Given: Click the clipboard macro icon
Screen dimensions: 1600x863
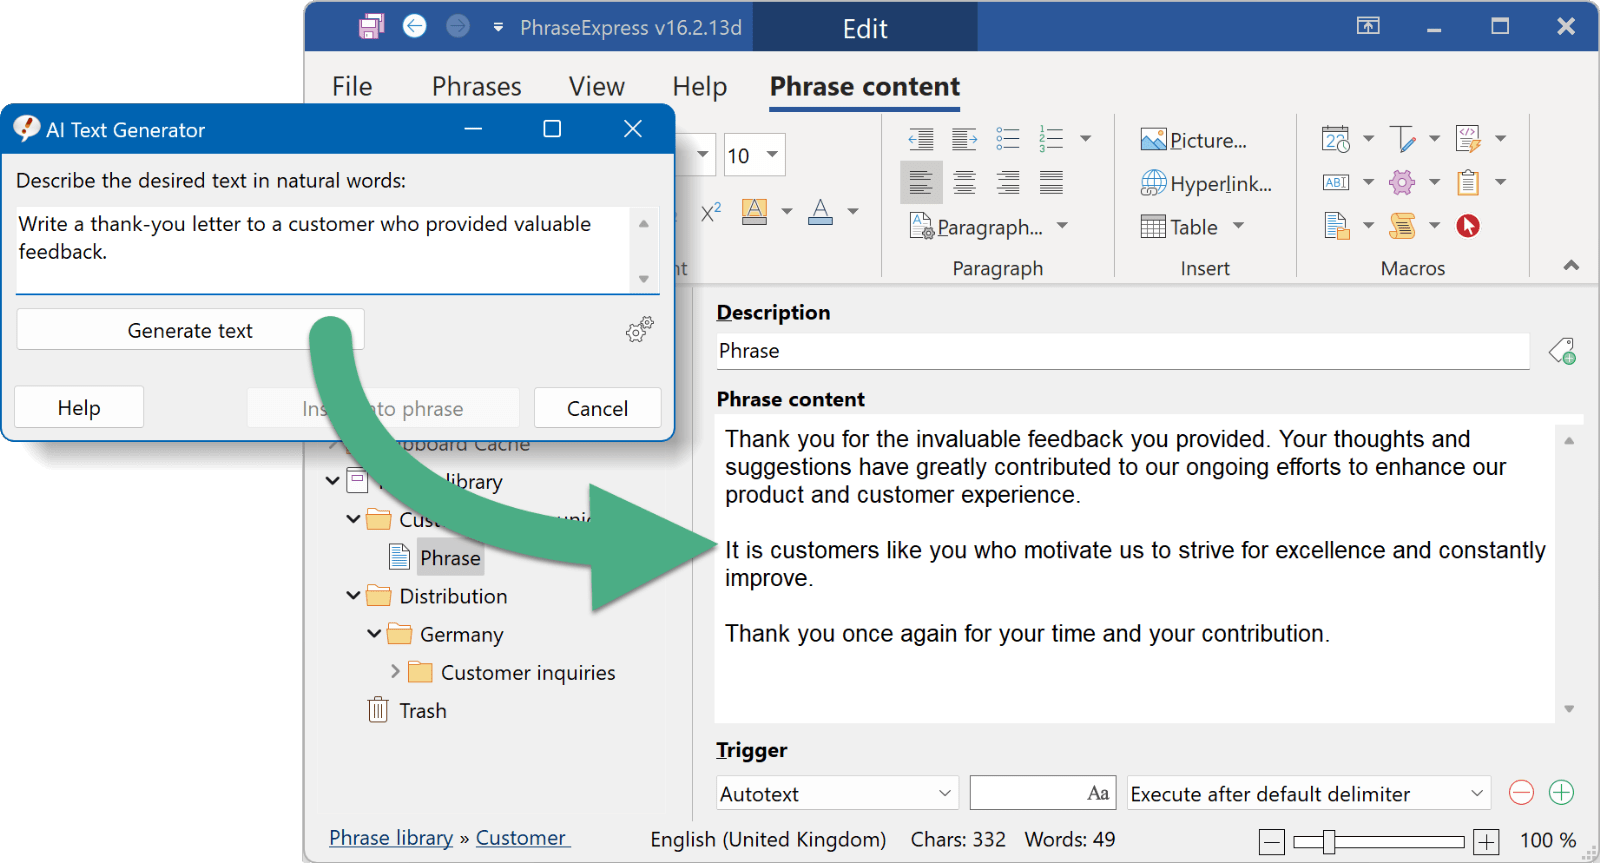Looking at the screenshot, I should (1468, 182).
